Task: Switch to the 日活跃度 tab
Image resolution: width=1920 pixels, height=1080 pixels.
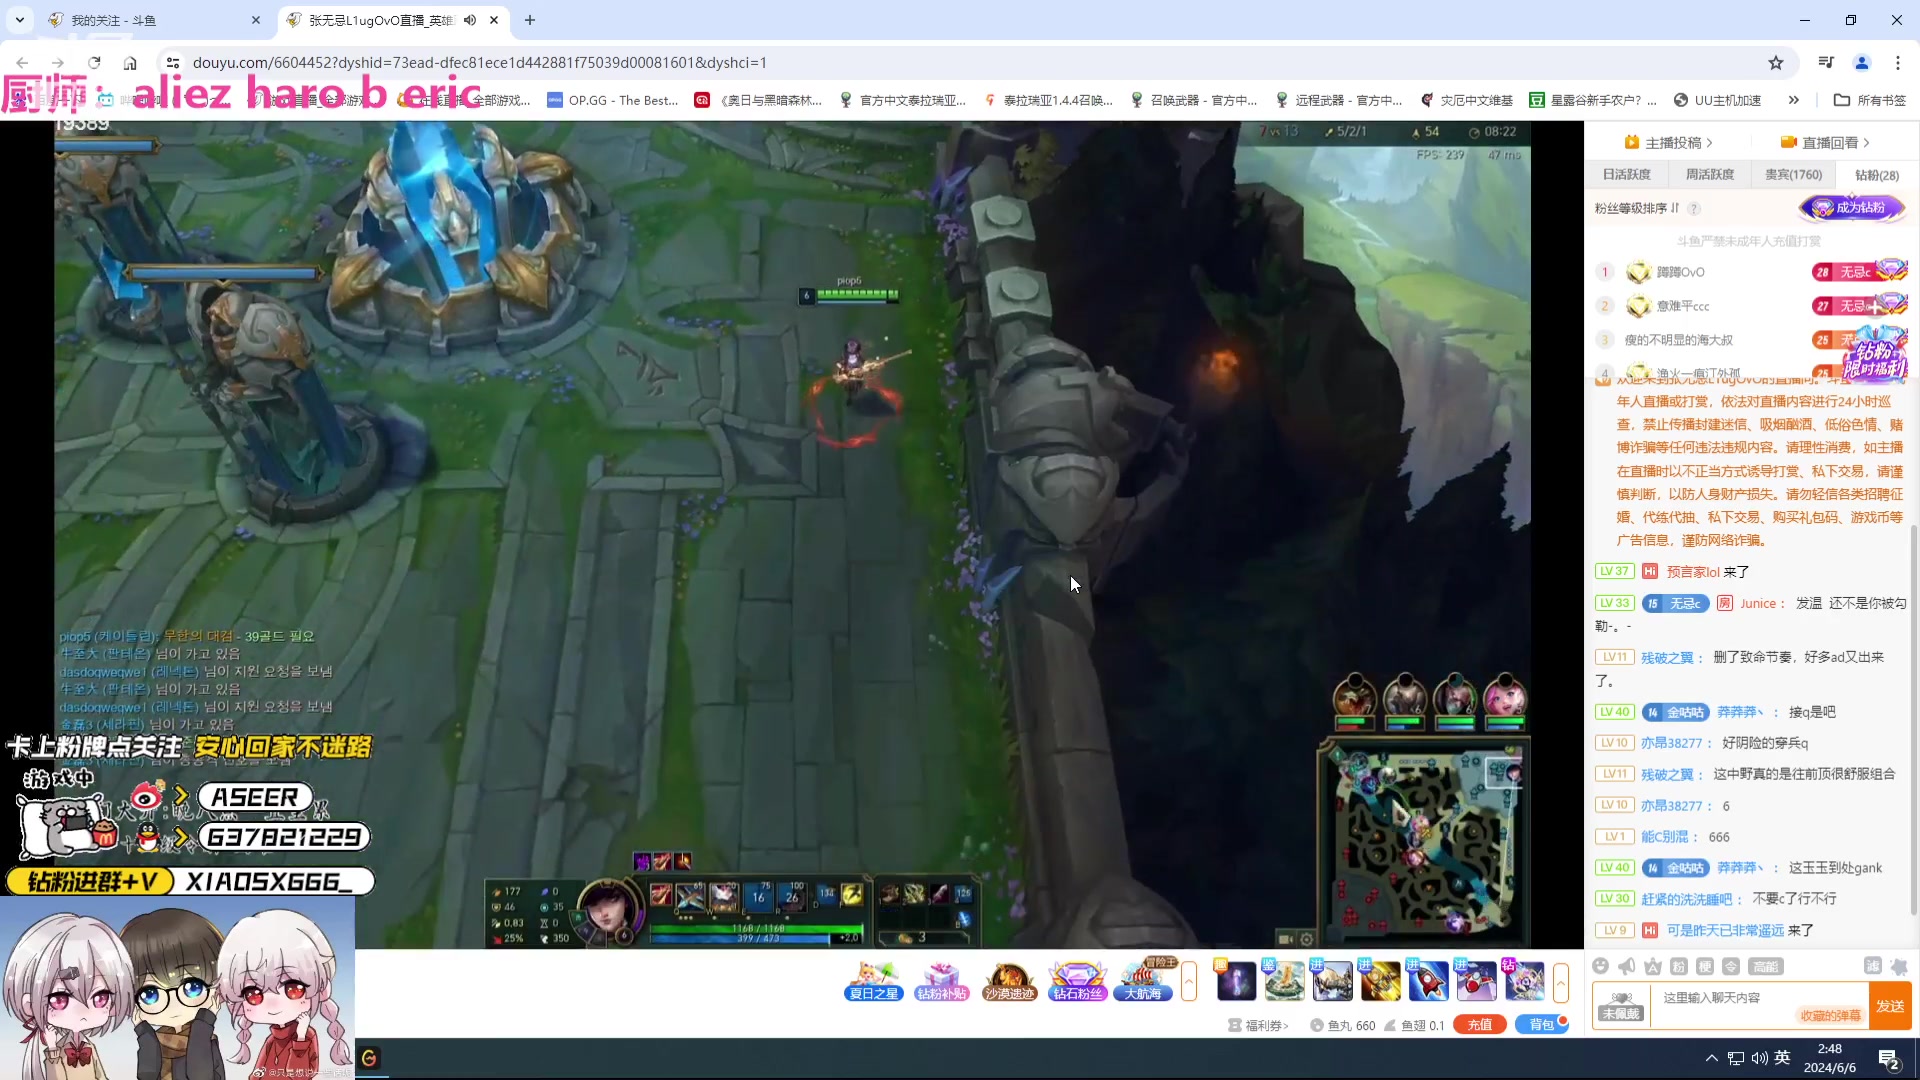Action: [1627, 174]
